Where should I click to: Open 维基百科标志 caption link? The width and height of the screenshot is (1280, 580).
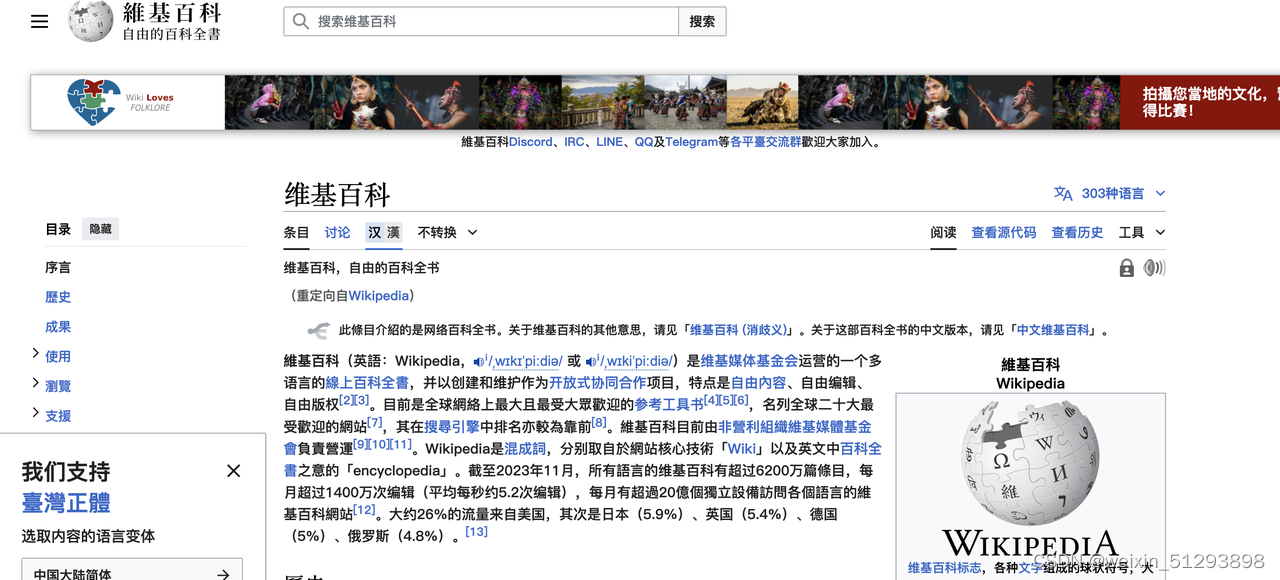pos(944,568)
